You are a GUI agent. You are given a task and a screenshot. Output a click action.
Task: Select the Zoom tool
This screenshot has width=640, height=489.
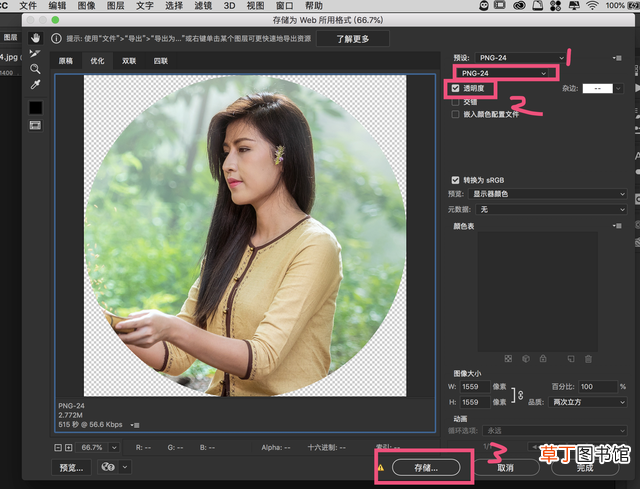[36, 69]
